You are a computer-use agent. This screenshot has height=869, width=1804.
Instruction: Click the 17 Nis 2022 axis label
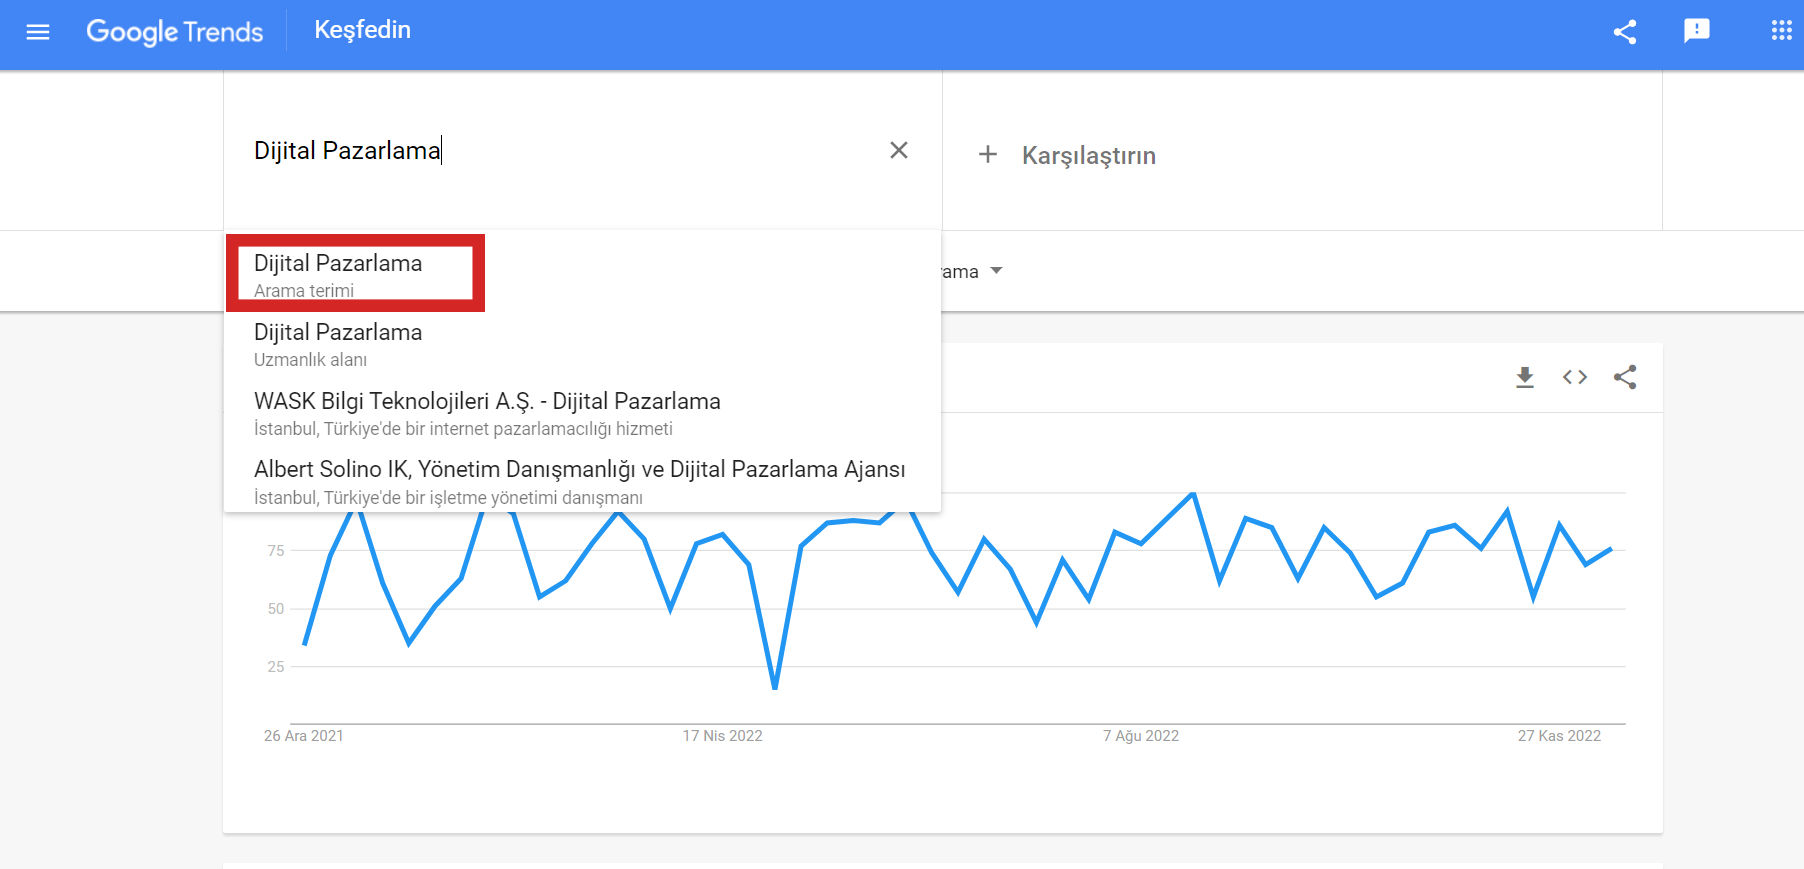722,736
